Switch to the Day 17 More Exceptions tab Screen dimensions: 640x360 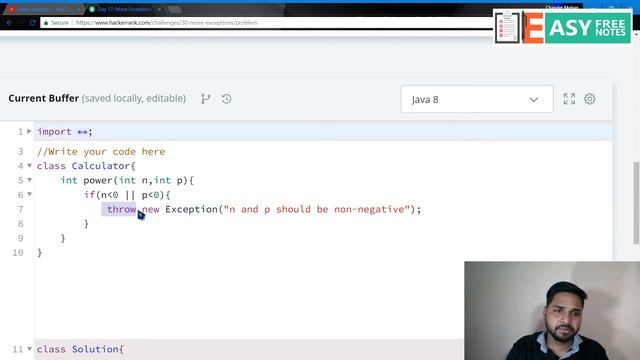[124, 9]
